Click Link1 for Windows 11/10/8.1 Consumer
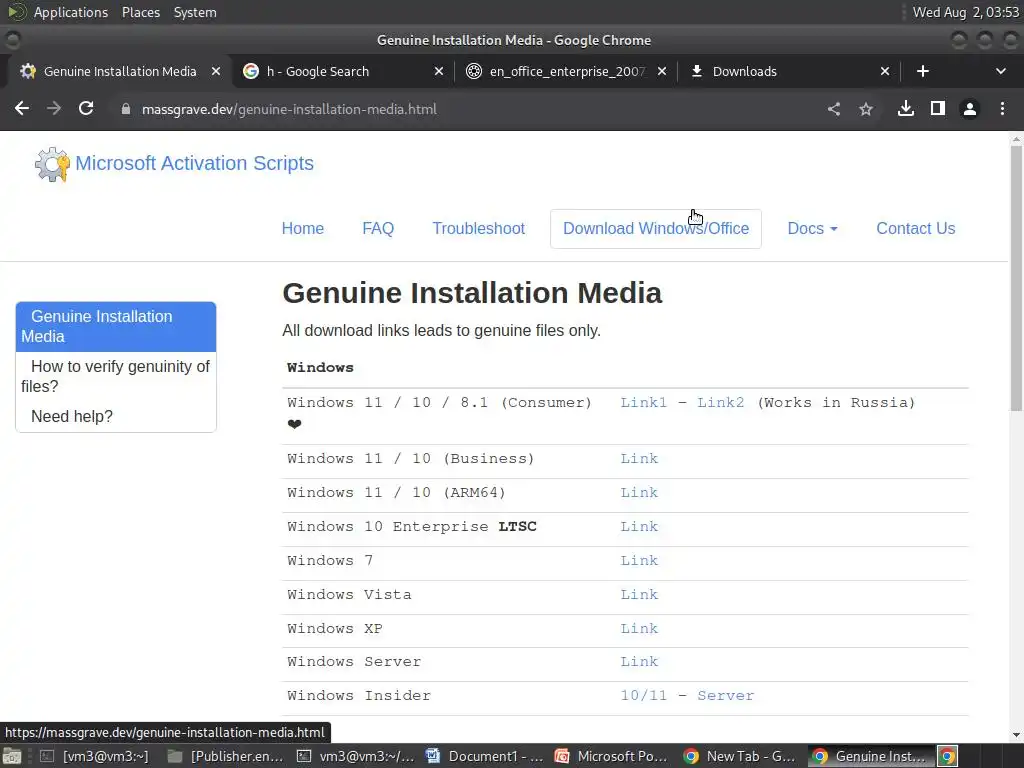1024x768 pixels. tap(643, 402)
